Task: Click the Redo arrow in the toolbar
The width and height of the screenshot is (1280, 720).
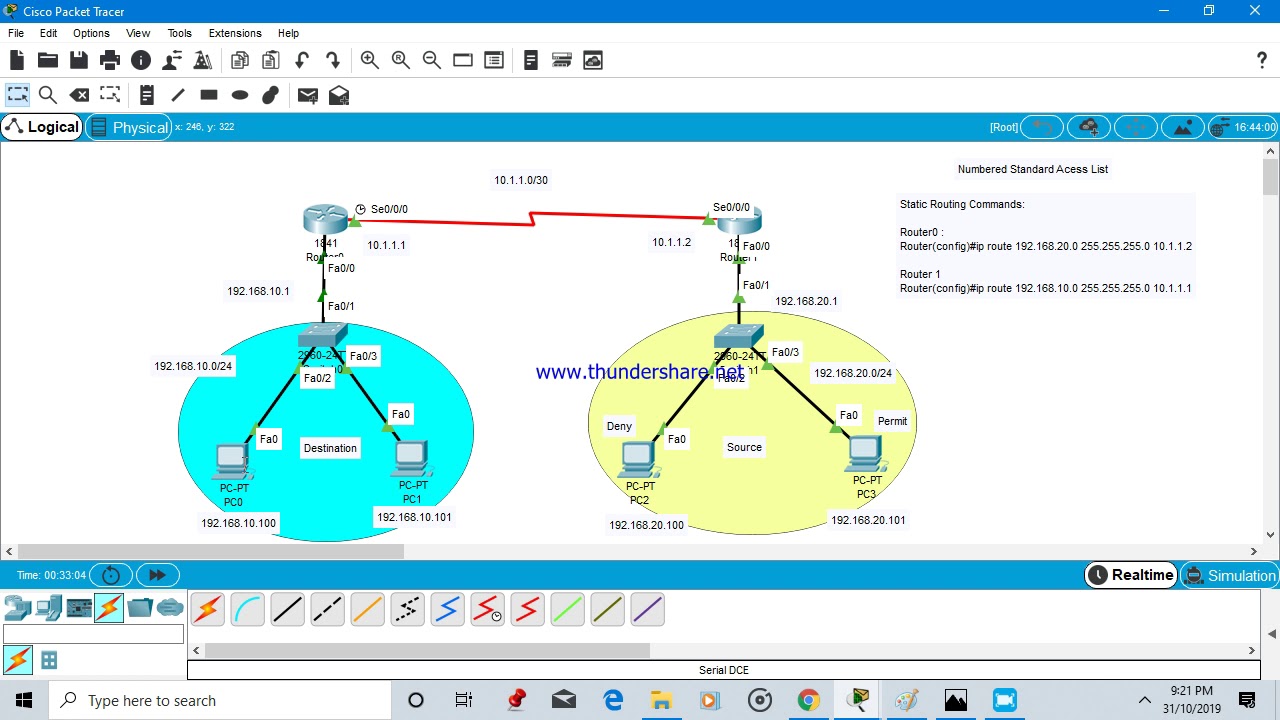Action: pos(333,61)
